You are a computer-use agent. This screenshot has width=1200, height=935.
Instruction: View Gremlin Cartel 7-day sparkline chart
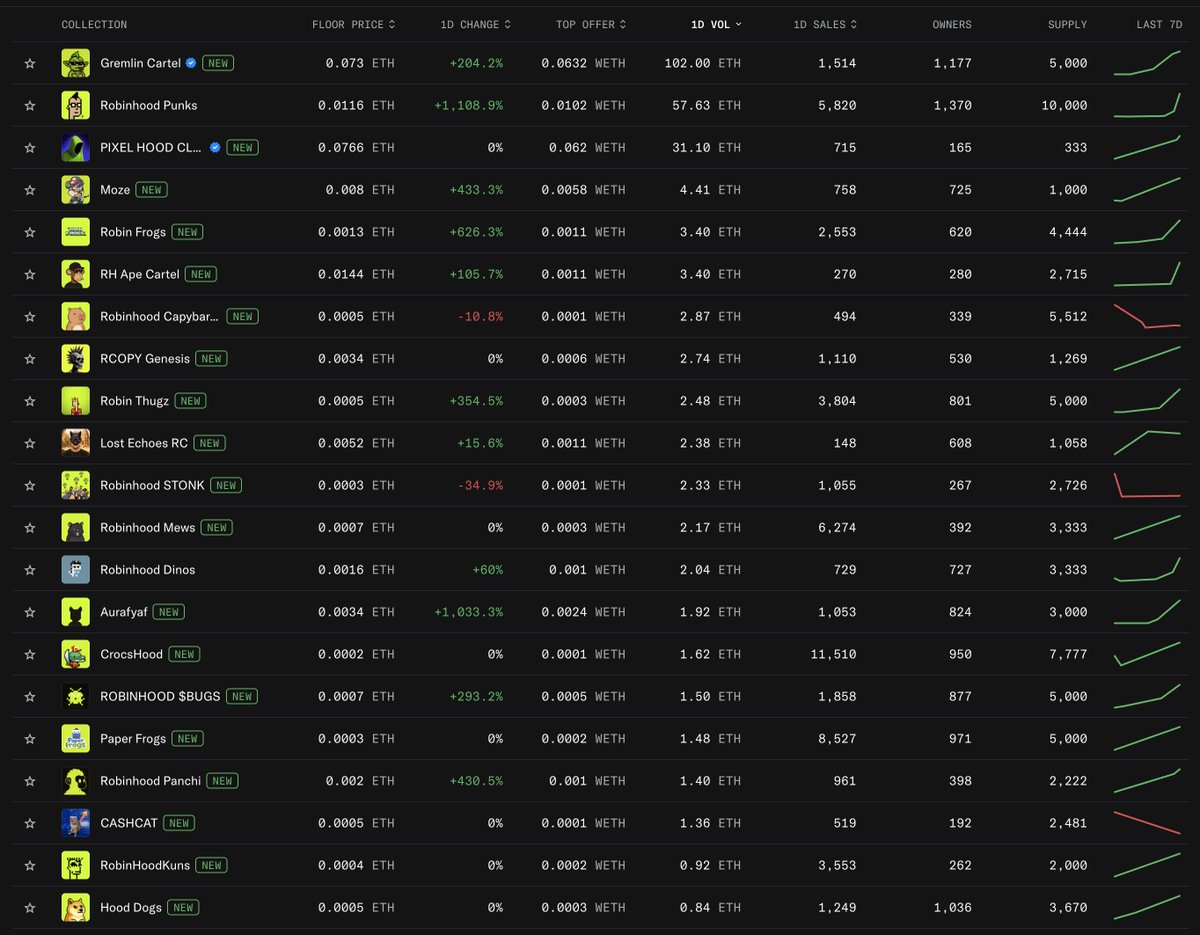point(1147,63)
